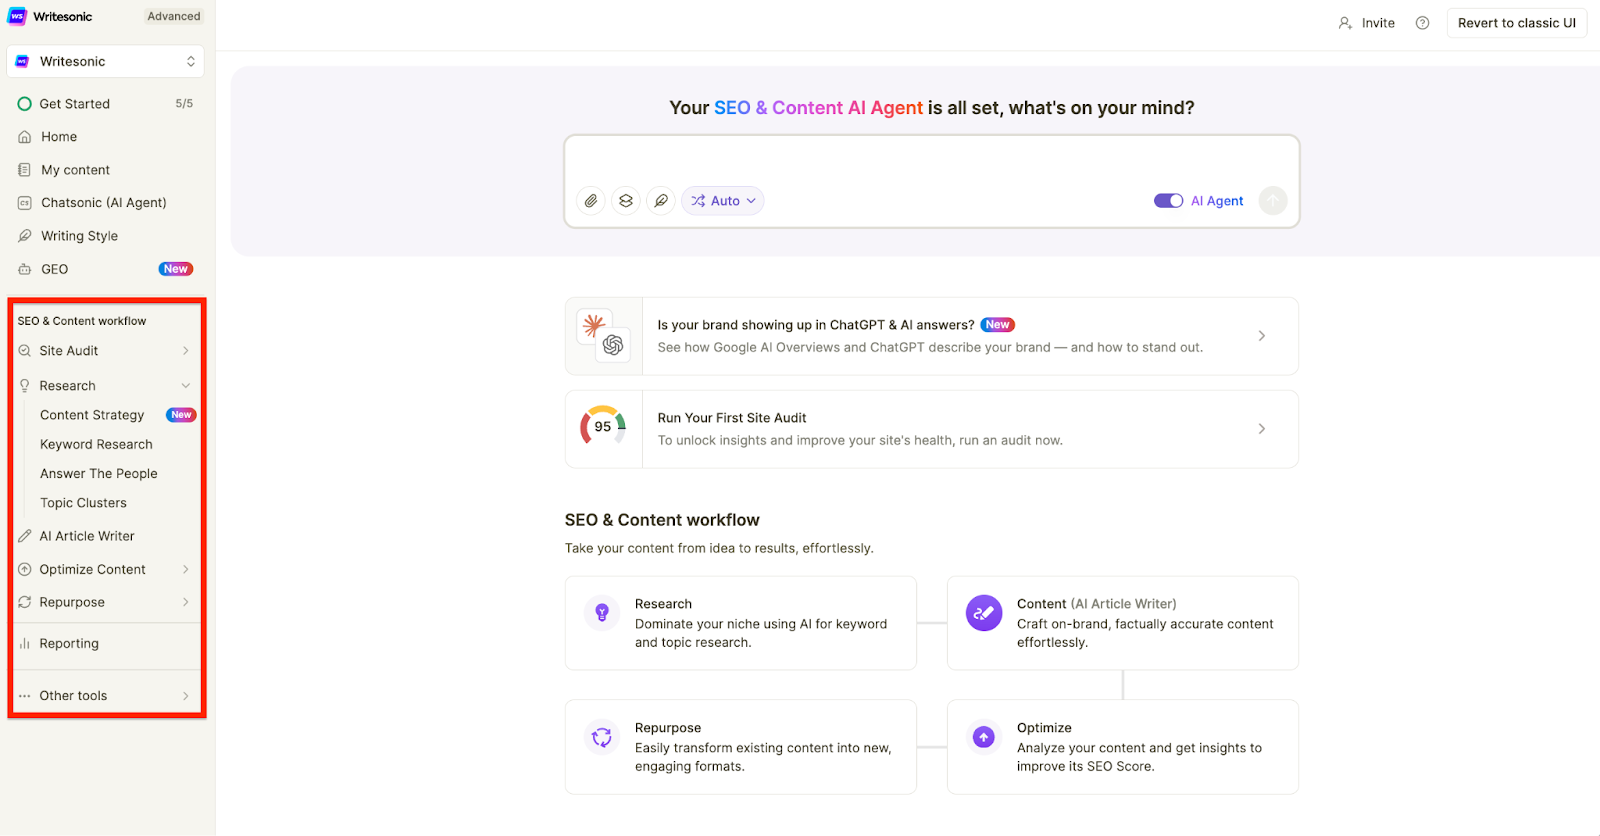Open Topic Clusters in sidebar
1600x836 pixels.
click(83, 503)
